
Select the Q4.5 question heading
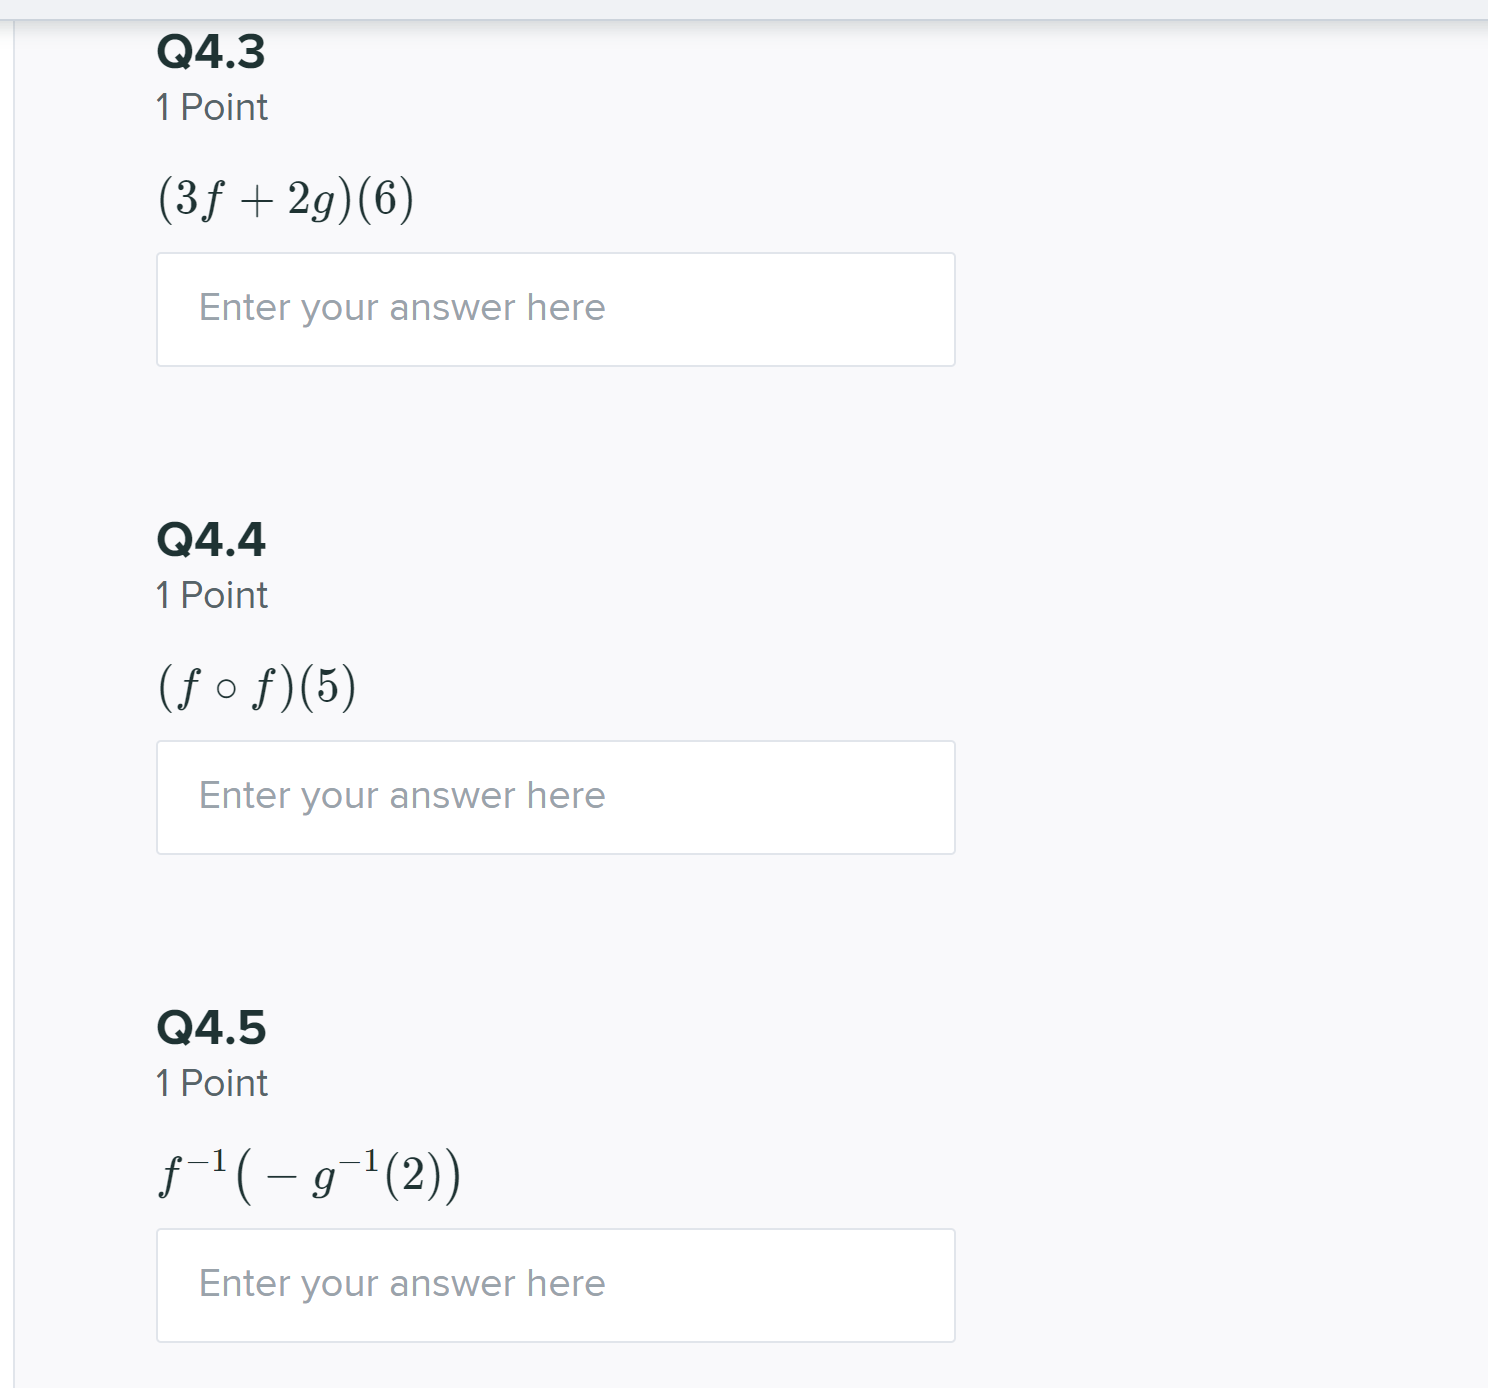pyautogui.click(x=210, y=1026)
